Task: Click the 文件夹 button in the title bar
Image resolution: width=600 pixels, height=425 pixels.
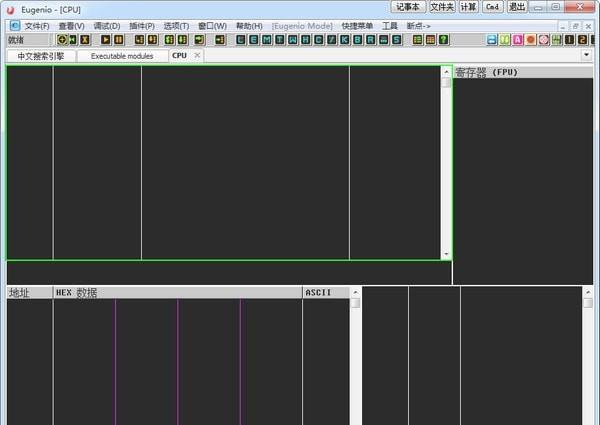Action: [442, 7]
